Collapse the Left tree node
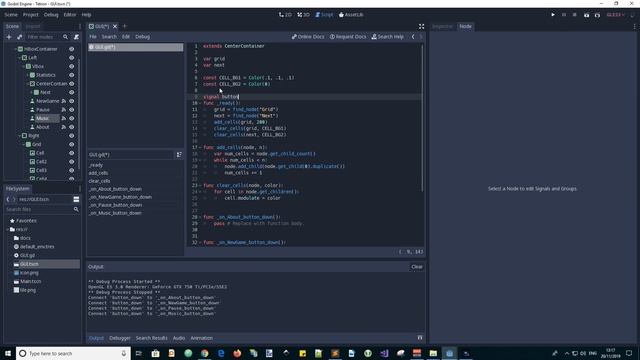The height and width of the screenshot is (360, 640). tap(20, 58)
